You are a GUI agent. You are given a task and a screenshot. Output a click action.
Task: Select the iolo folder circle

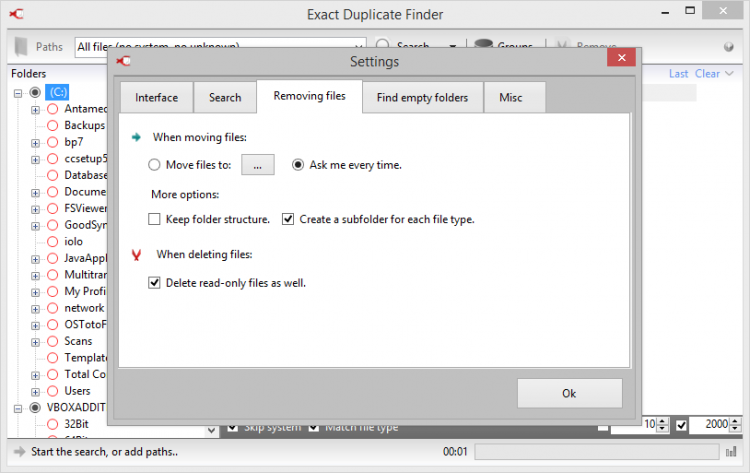point(53,242)
